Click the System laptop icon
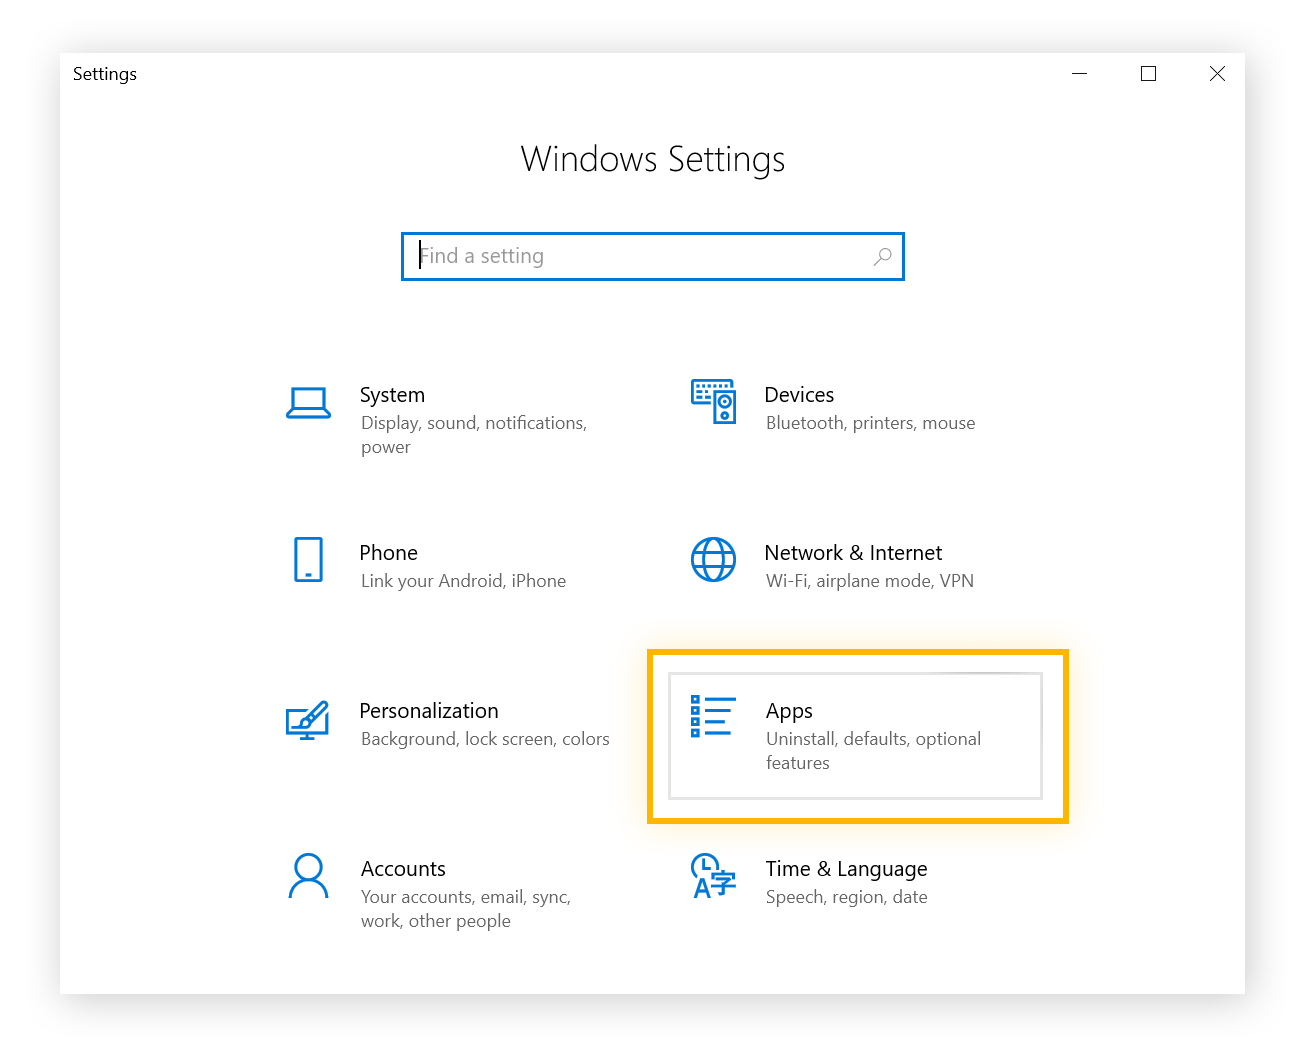This screenshot has height=1051, width=1306. tap(308, 403)
